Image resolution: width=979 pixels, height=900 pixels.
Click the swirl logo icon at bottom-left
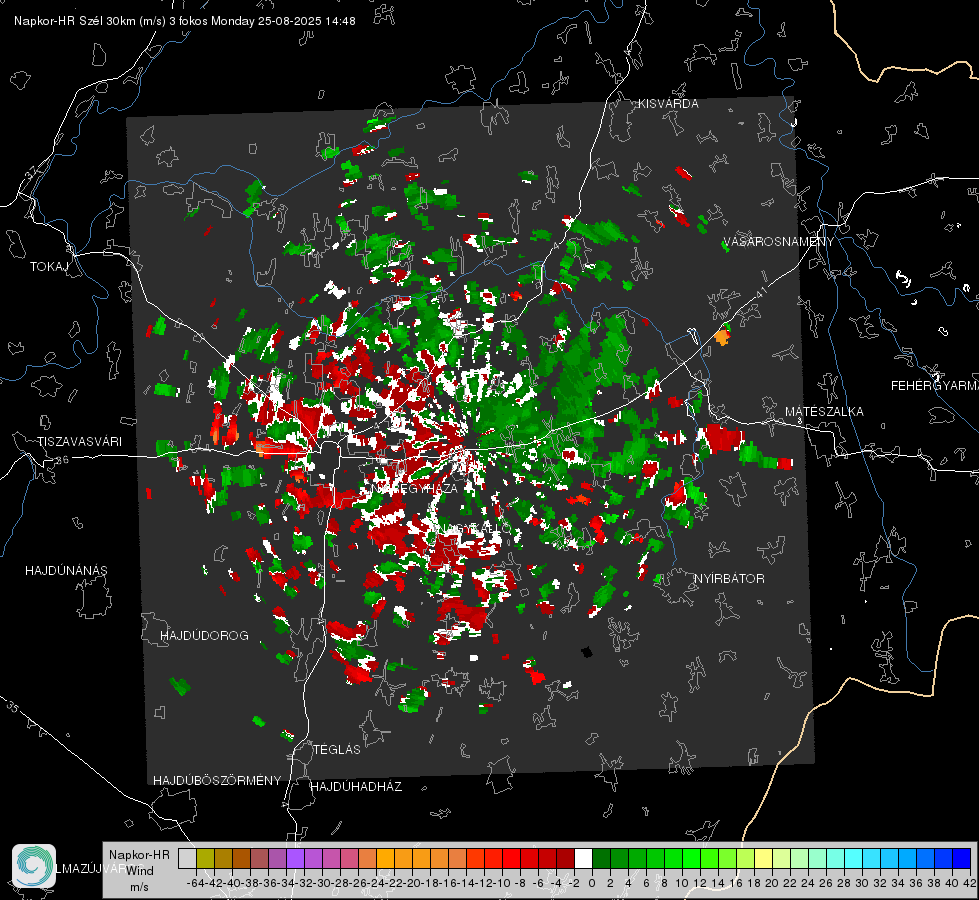point(34,866)
